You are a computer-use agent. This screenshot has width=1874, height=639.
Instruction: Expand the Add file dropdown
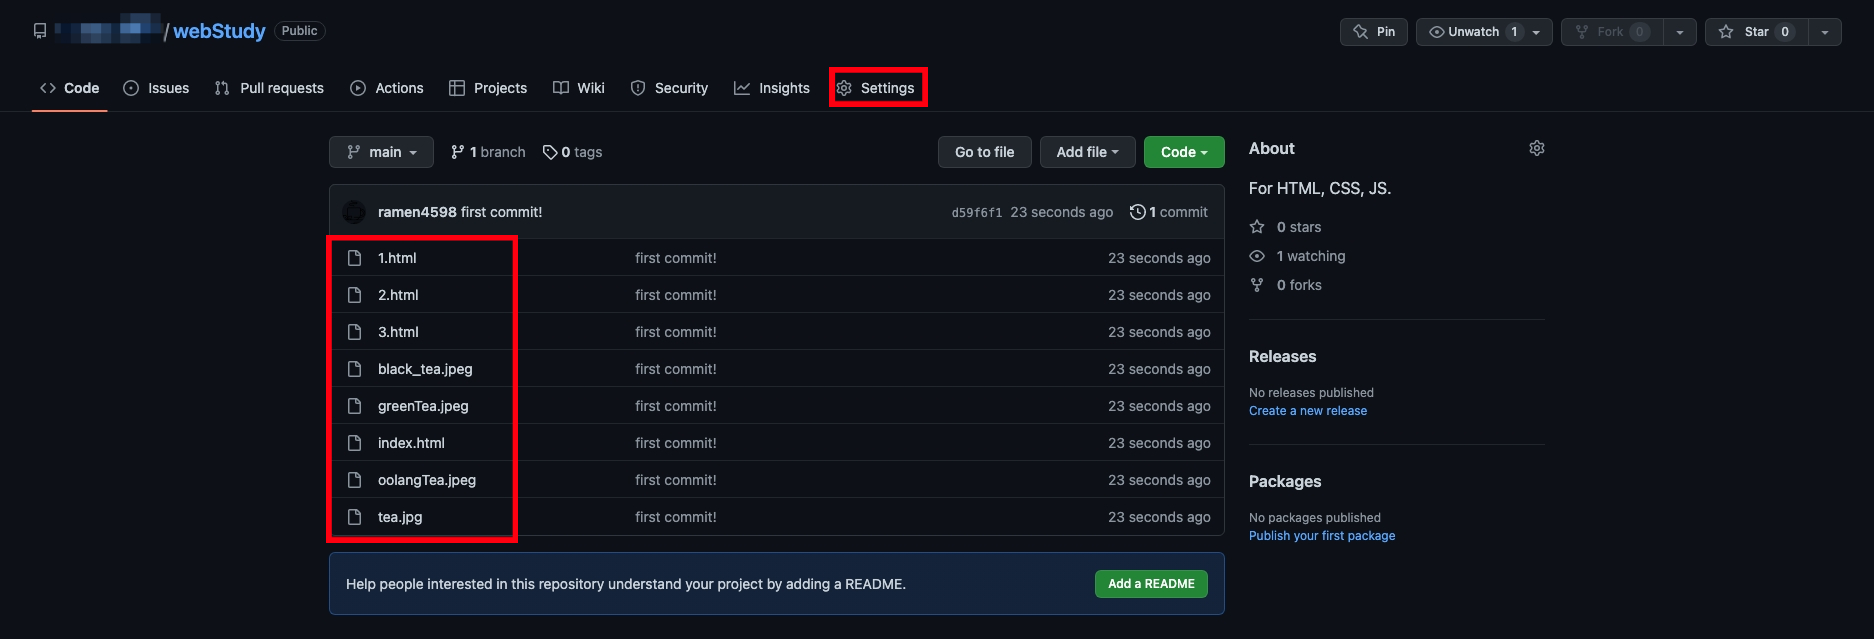click(x=1088, y=152)
